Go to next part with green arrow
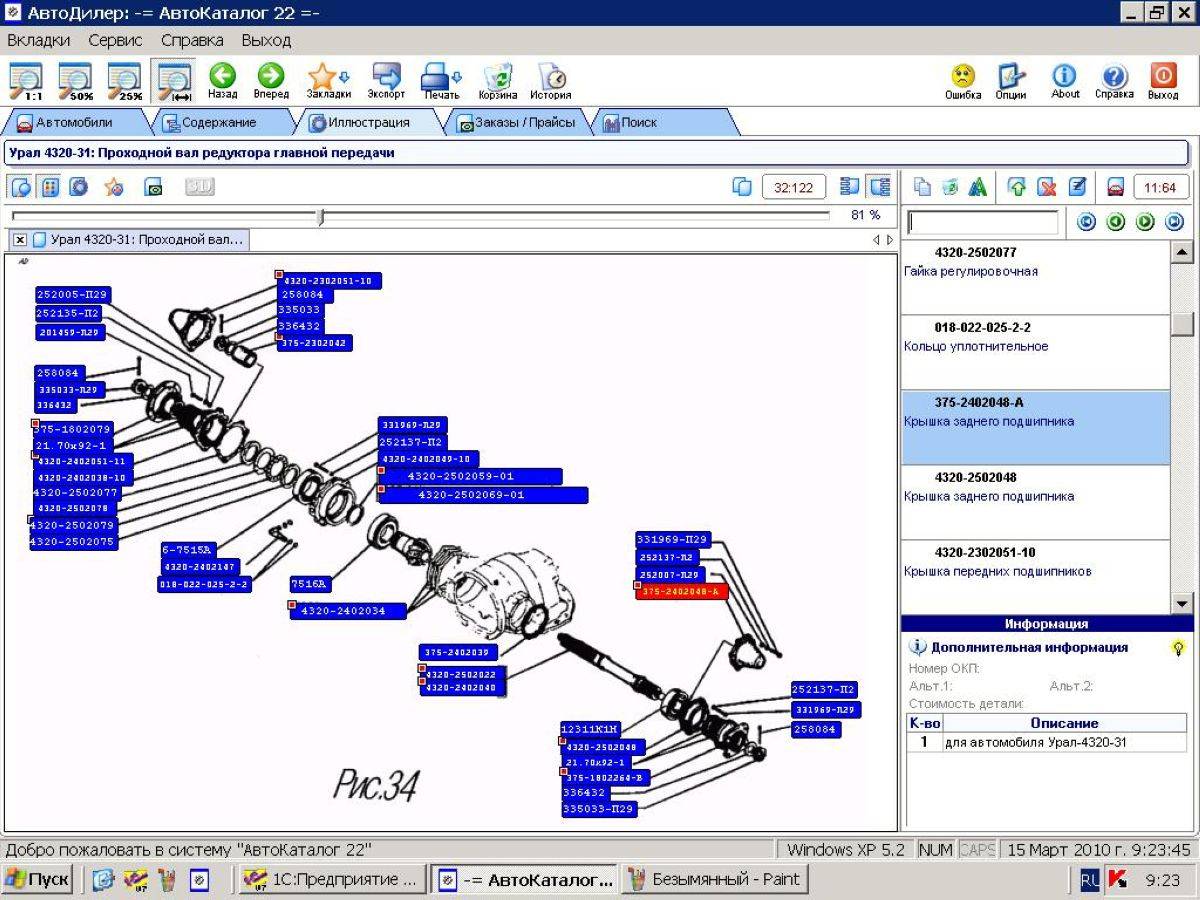1200x900 pixels. tap(1145, 222)
